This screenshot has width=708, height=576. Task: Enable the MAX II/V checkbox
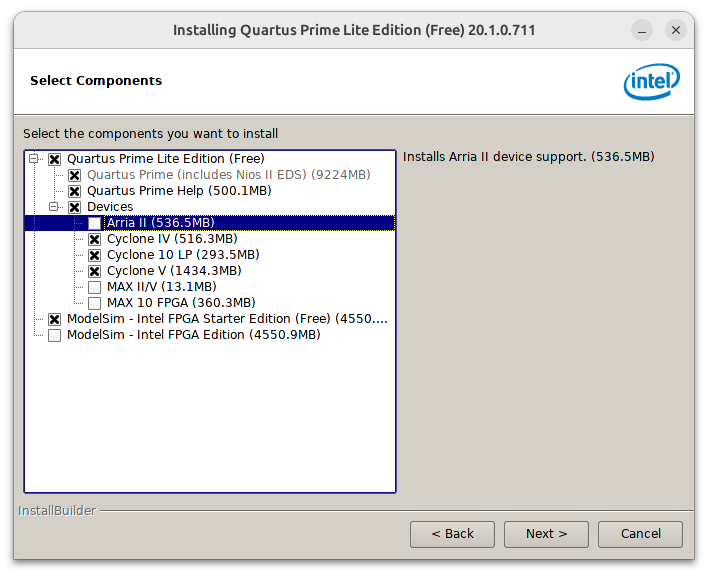(94, 287)
